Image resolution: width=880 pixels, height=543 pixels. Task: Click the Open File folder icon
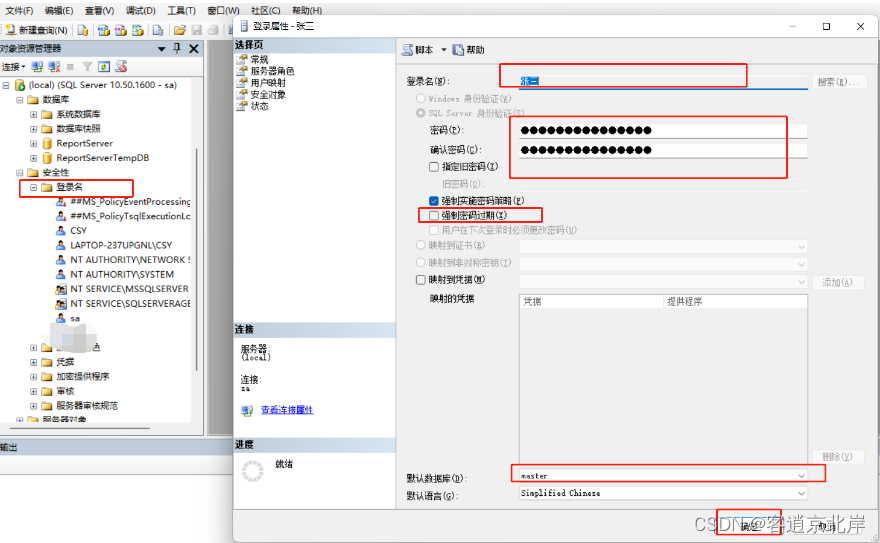(x=180, y=30)
